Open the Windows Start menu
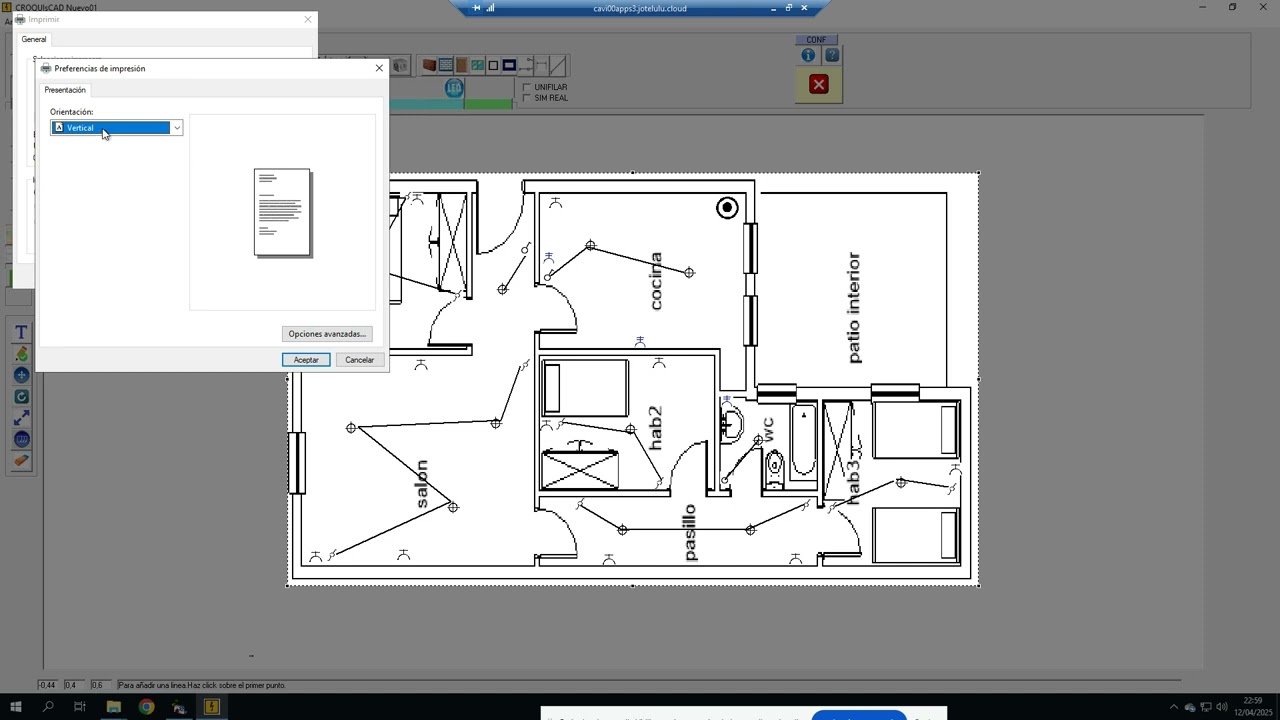1280x720 pixels. (17, 707)
